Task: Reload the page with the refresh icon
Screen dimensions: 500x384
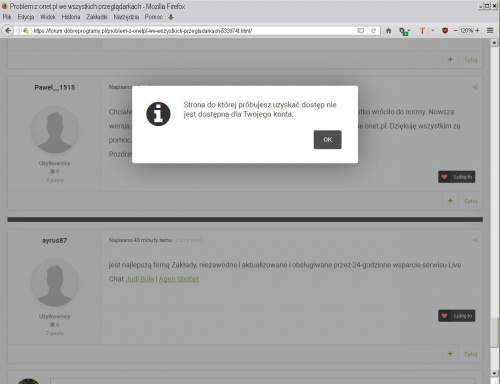Action: [373, 31]
